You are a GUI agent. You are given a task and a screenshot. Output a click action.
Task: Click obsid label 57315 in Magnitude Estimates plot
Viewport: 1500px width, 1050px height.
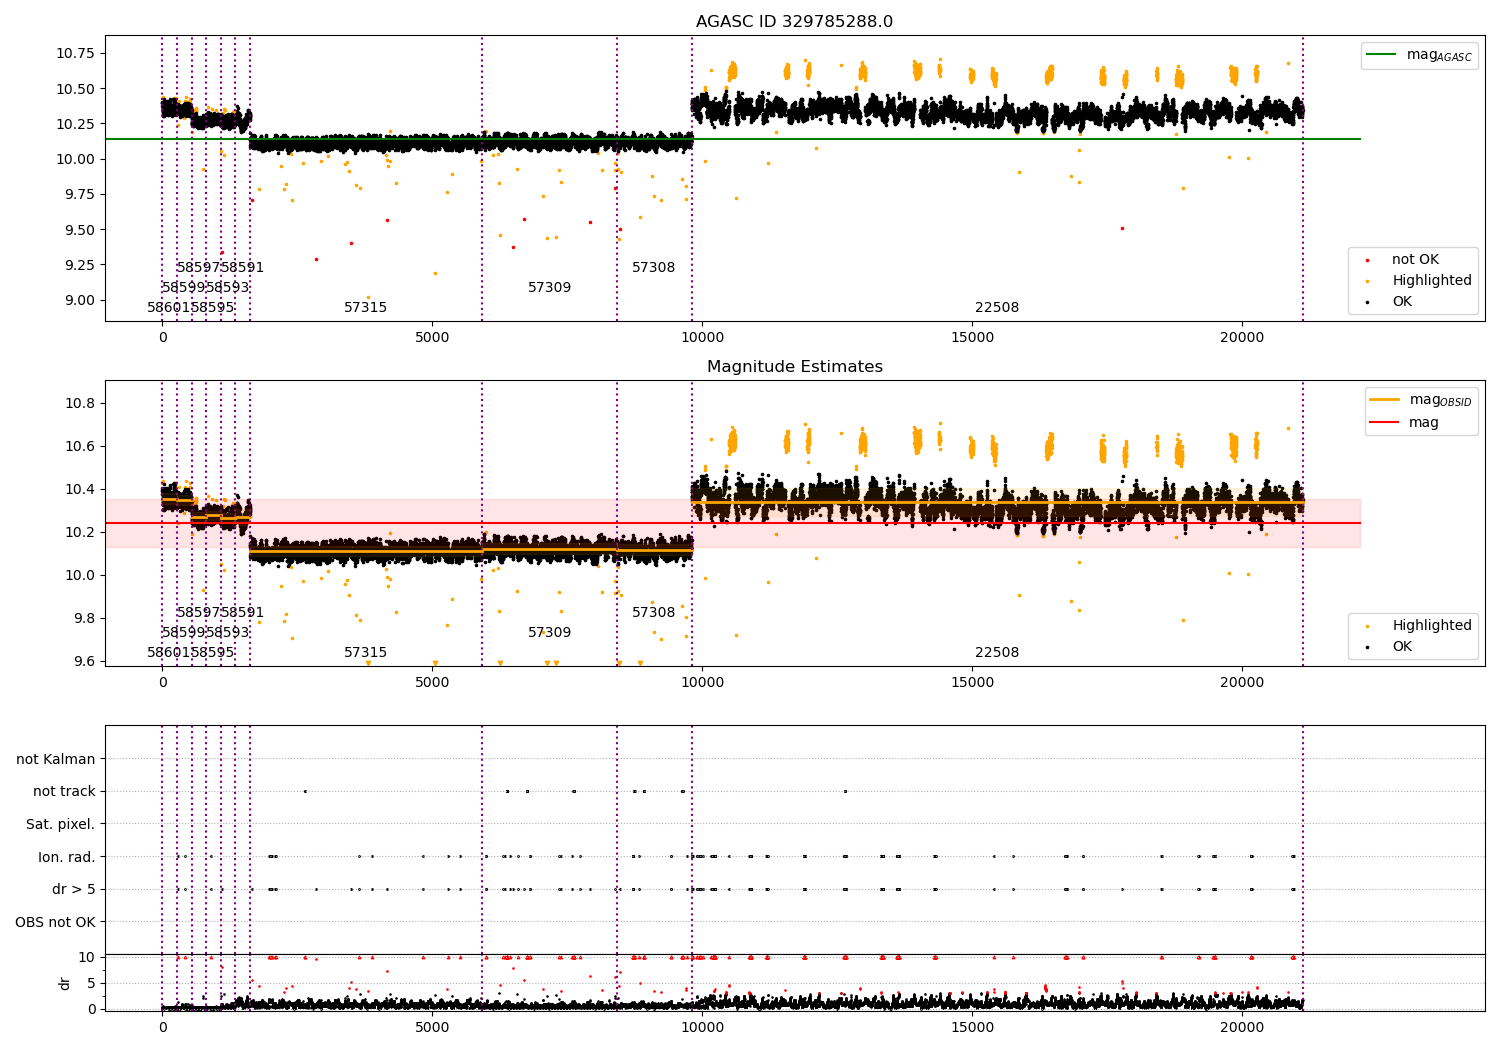point(365,653)
